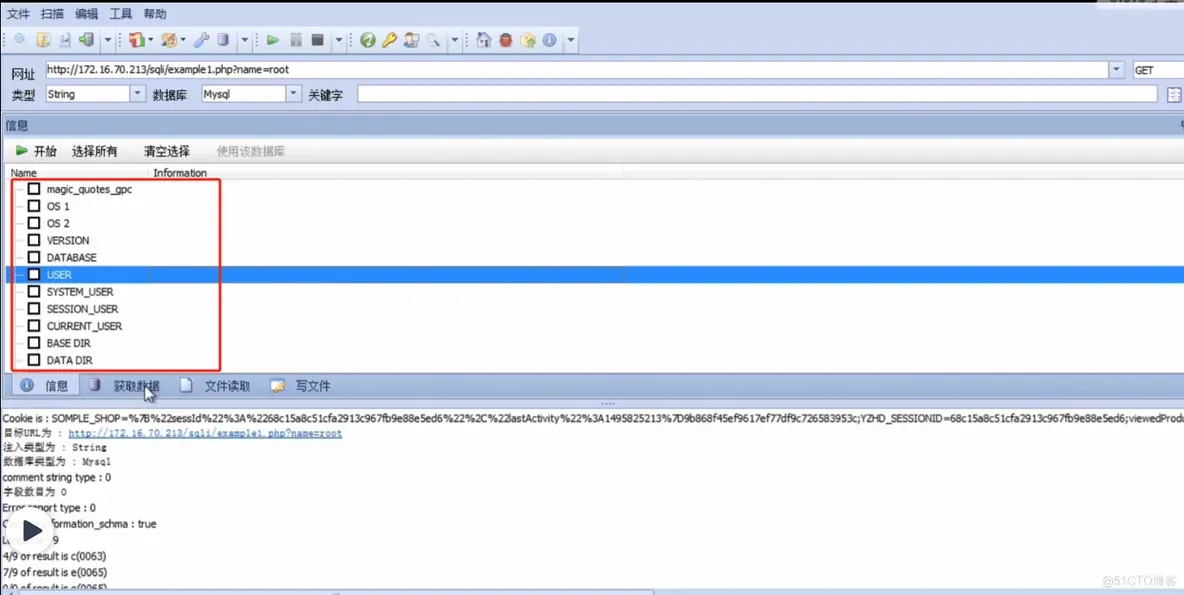1184x595 pixels.
Task: Switch to the 写文件 tab
Action: [301, 386]
